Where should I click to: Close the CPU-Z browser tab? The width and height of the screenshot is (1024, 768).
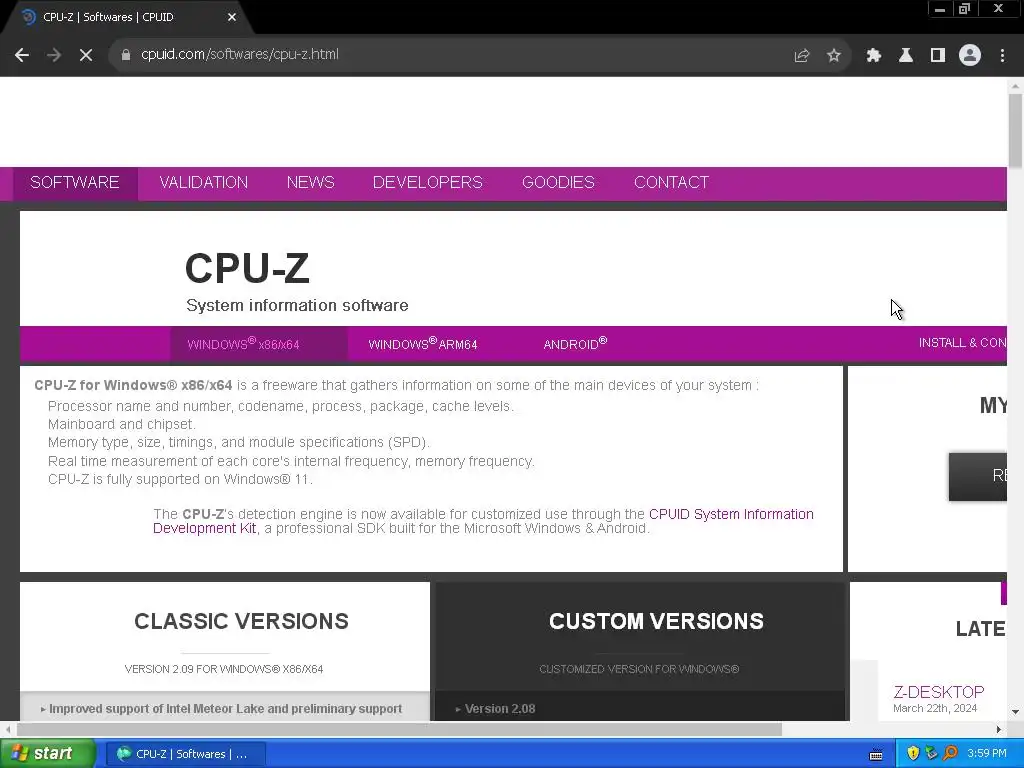pos(232,17)
